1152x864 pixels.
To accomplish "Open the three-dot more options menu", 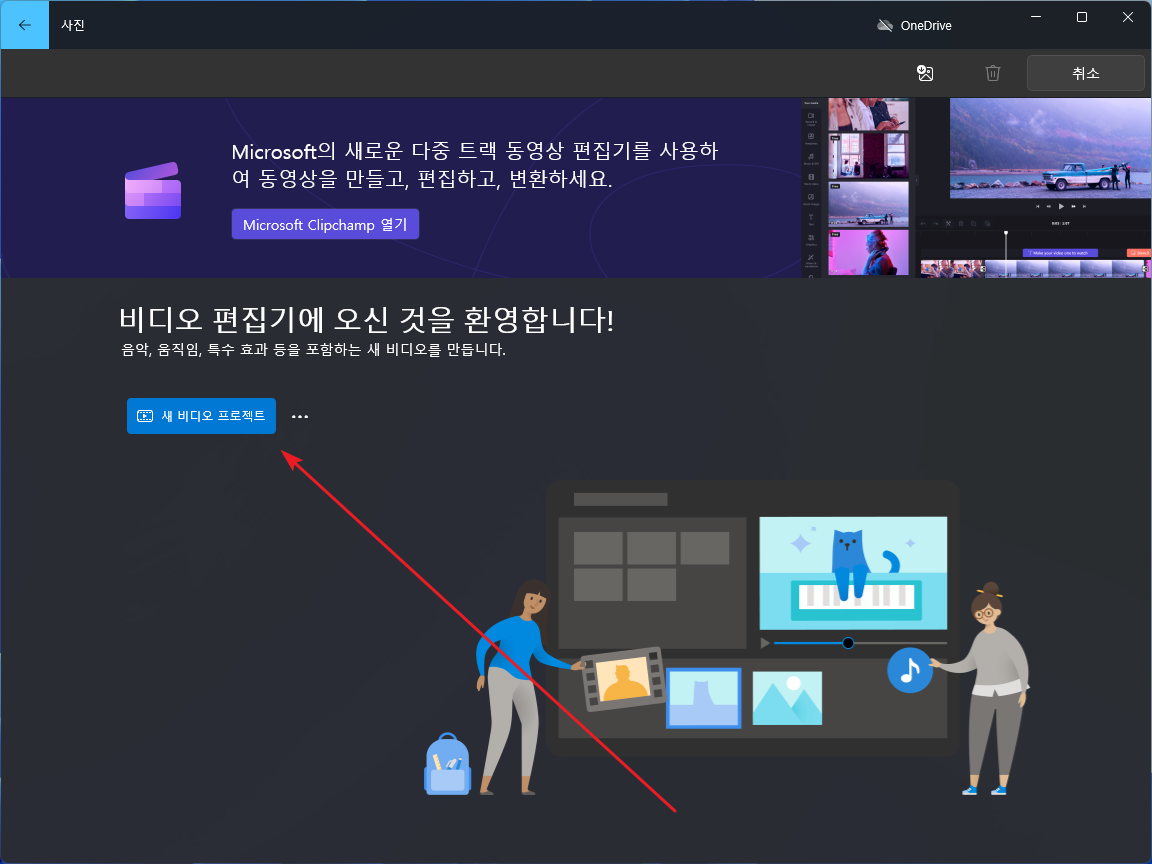I will point(300,417).
